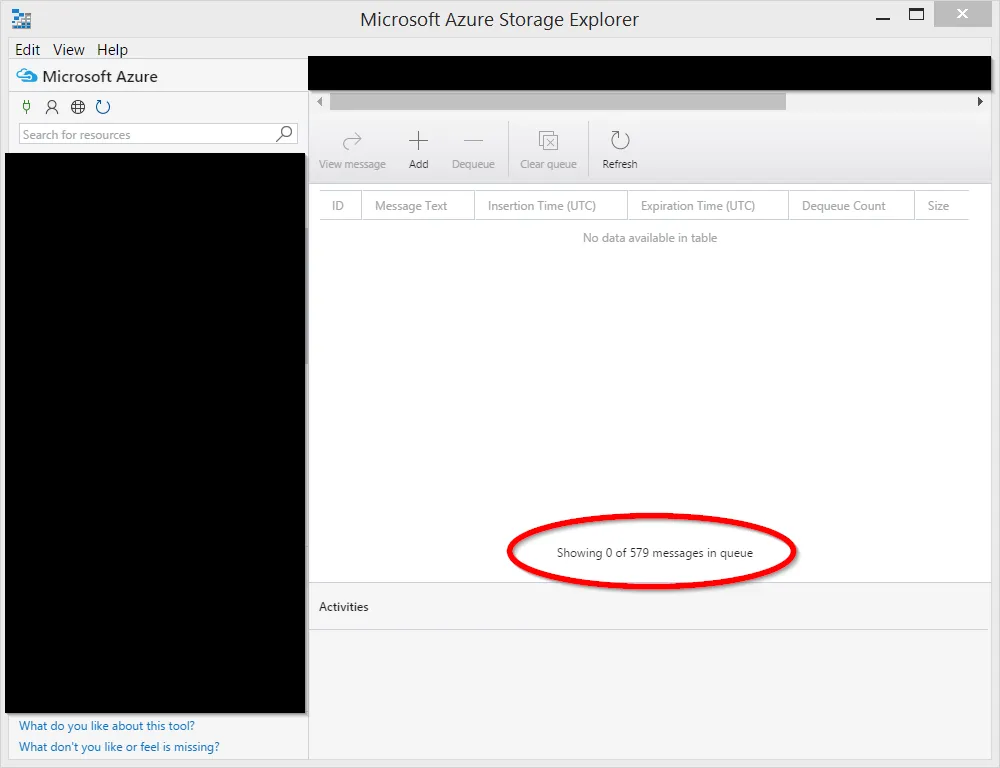Open the Edit menu
The height and width of the screenshot is (768, 1000).
click(27, 50)
